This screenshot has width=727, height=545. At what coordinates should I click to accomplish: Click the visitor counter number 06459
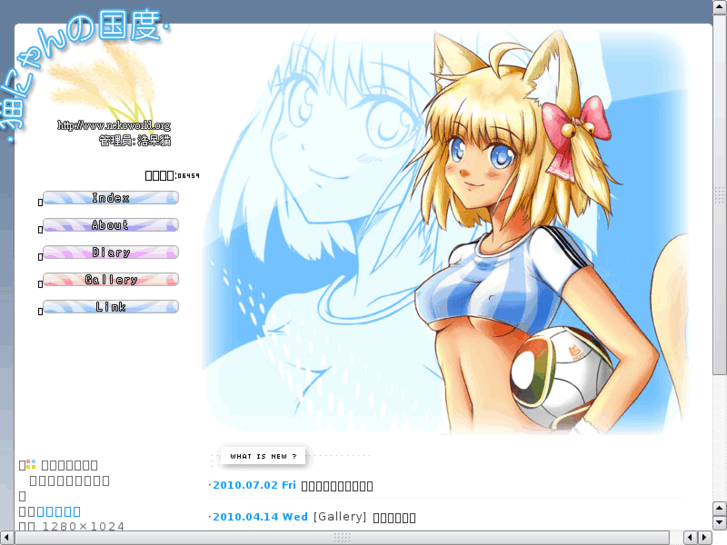(x=188, y=176)
